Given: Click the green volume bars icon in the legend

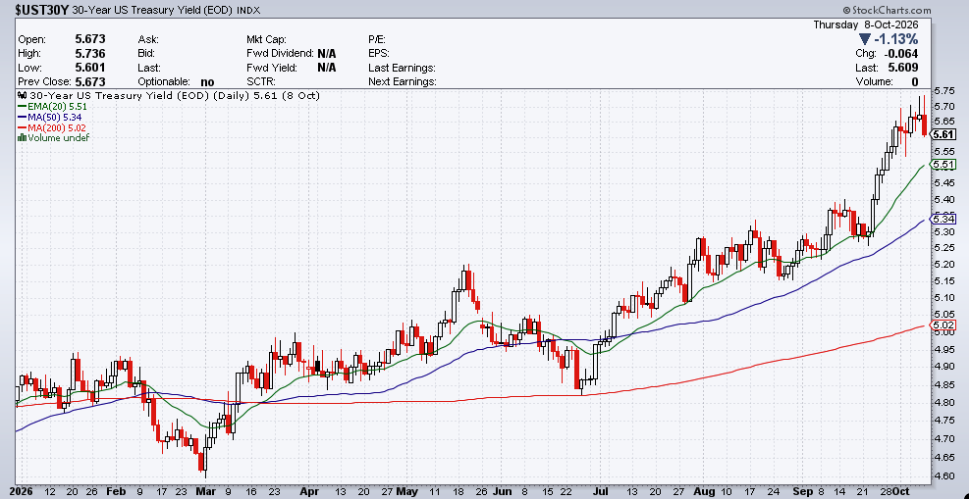Looking at the screenshot, I should [x=21, y=138].
